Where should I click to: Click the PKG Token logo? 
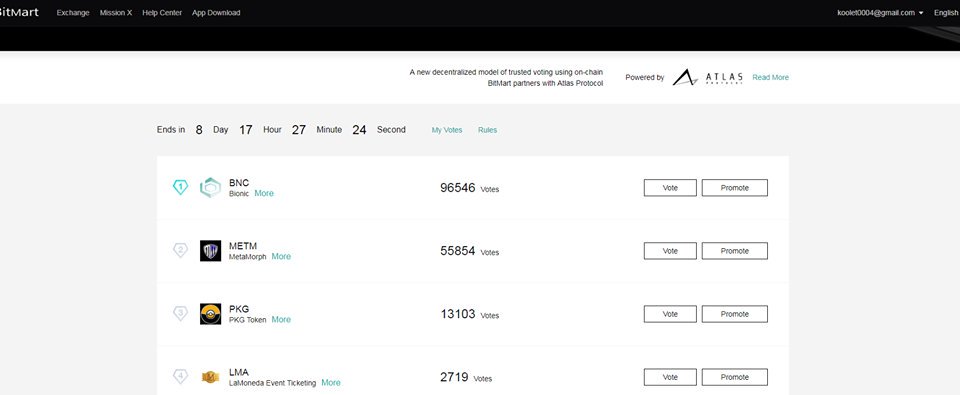point(210,314)
